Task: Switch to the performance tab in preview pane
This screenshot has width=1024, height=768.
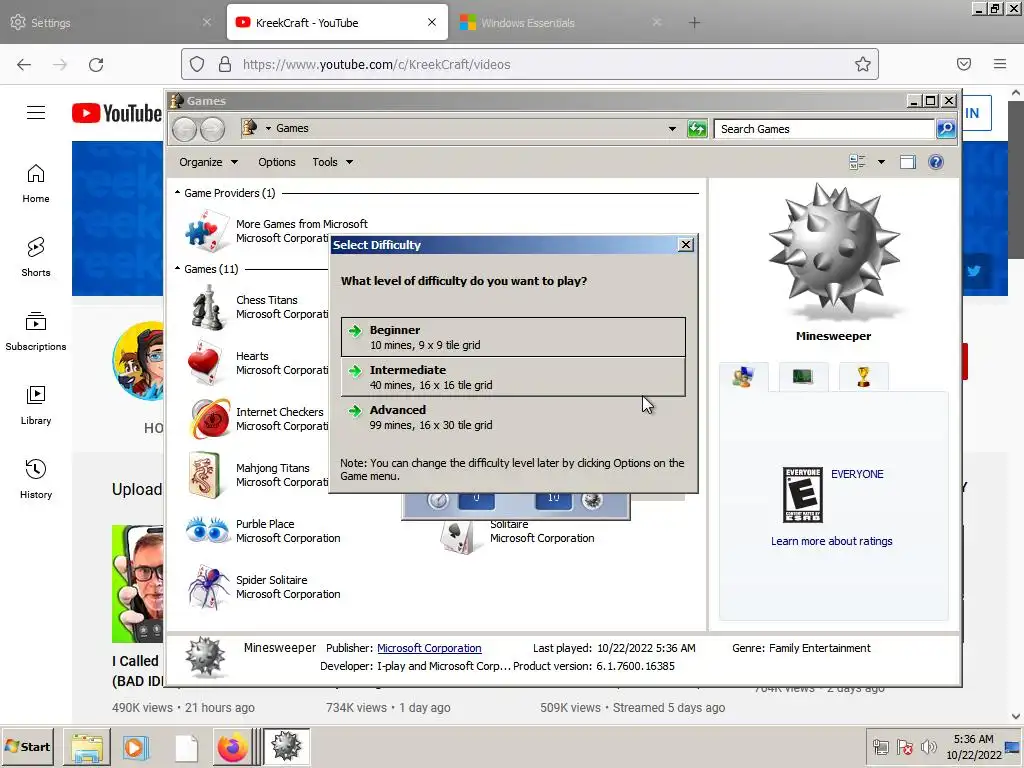Action: [803, 377]
